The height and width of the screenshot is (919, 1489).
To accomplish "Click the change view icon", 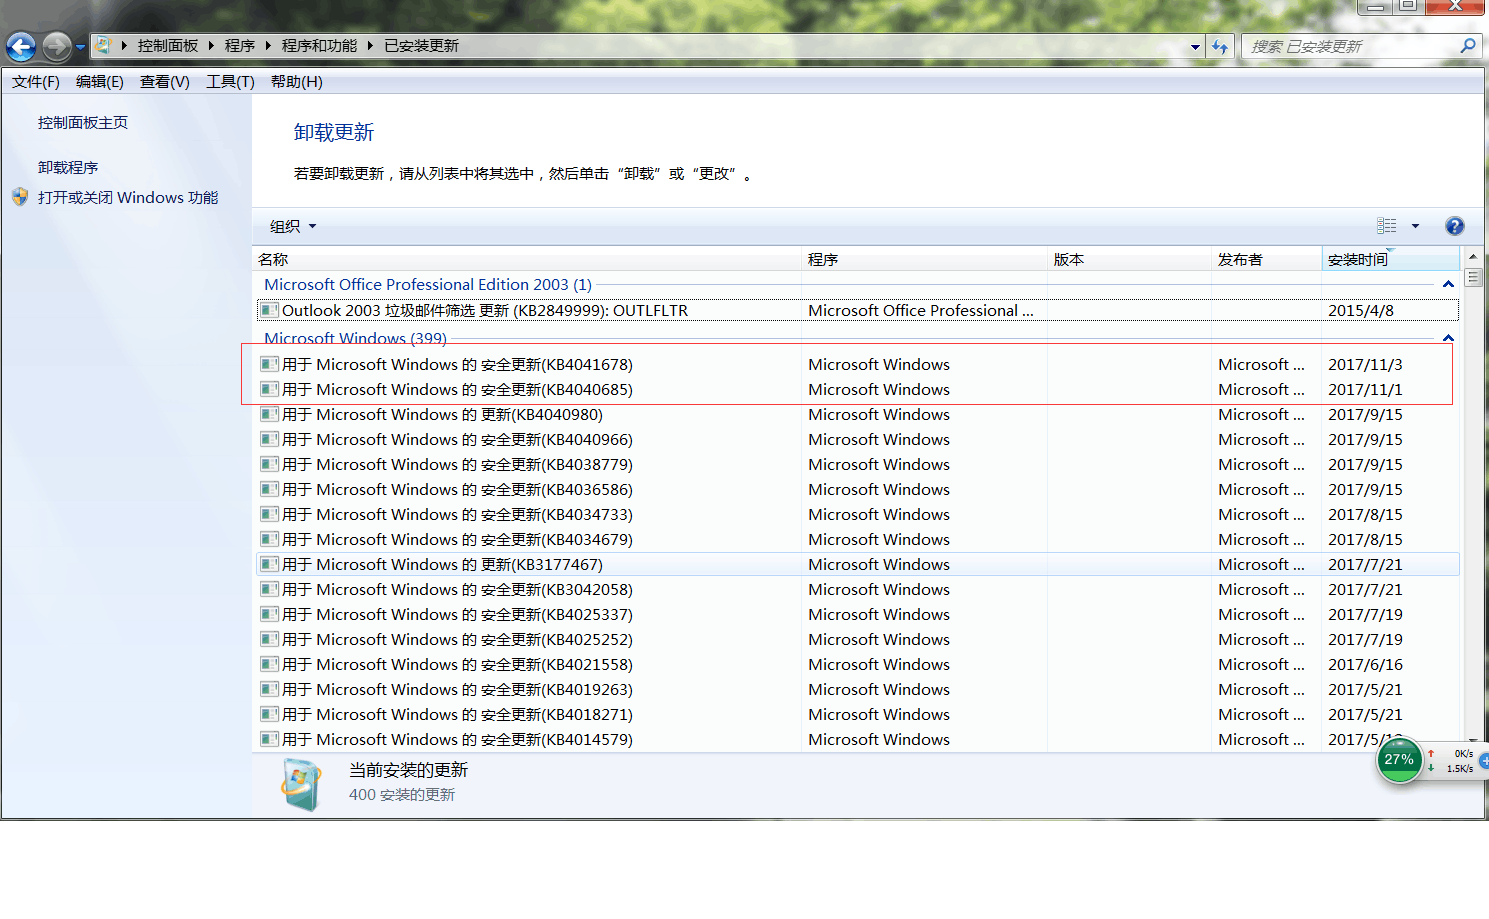I will 1387,226.
